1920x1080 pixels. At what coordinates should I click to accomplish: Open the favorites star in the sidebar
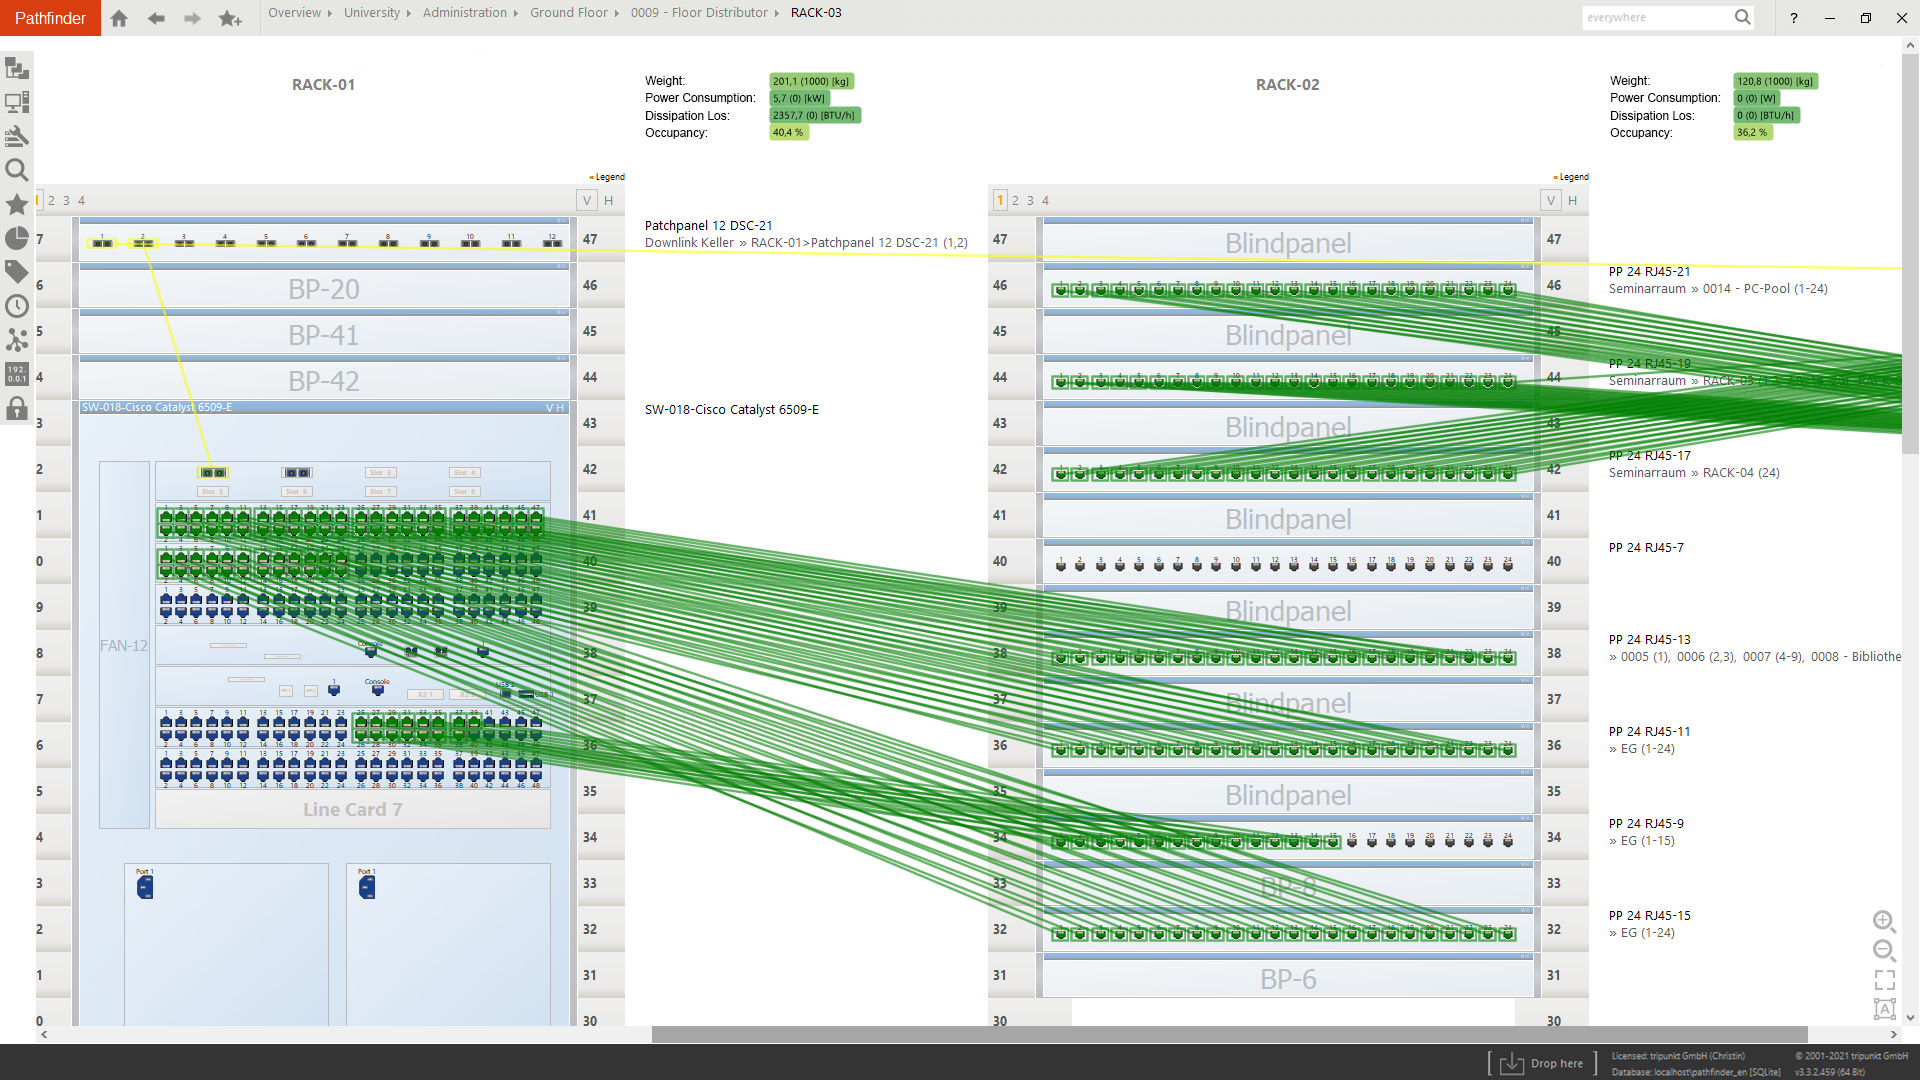pos(16,204)
